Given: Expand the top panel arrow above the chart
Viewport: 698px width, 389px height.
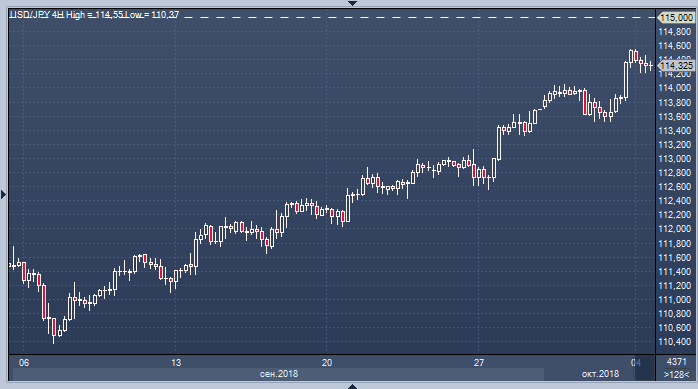Looking at the screenshot, I should 352,3.
